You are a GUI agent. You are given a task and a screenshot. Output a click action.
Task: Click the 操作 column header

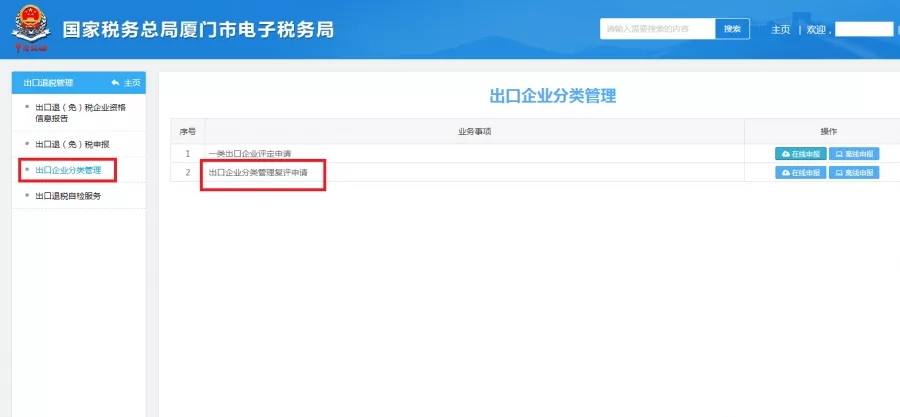click(828, 131)
